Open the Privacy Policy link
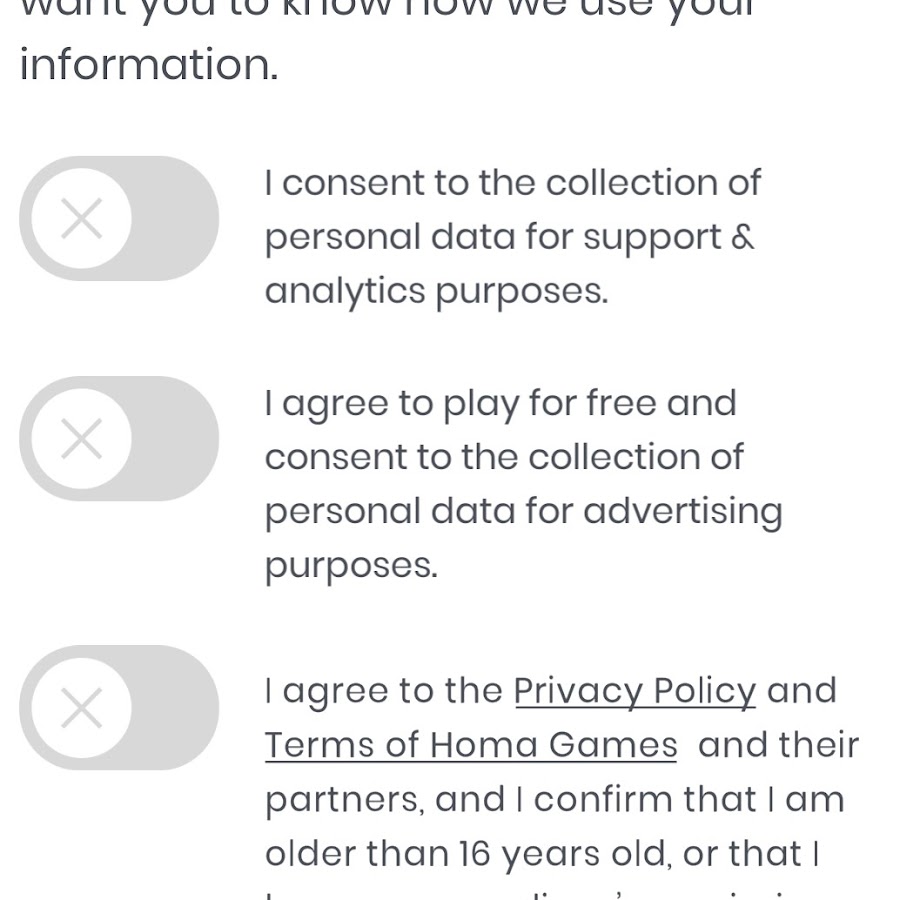900x900 pixels. [x=635, y=691]
